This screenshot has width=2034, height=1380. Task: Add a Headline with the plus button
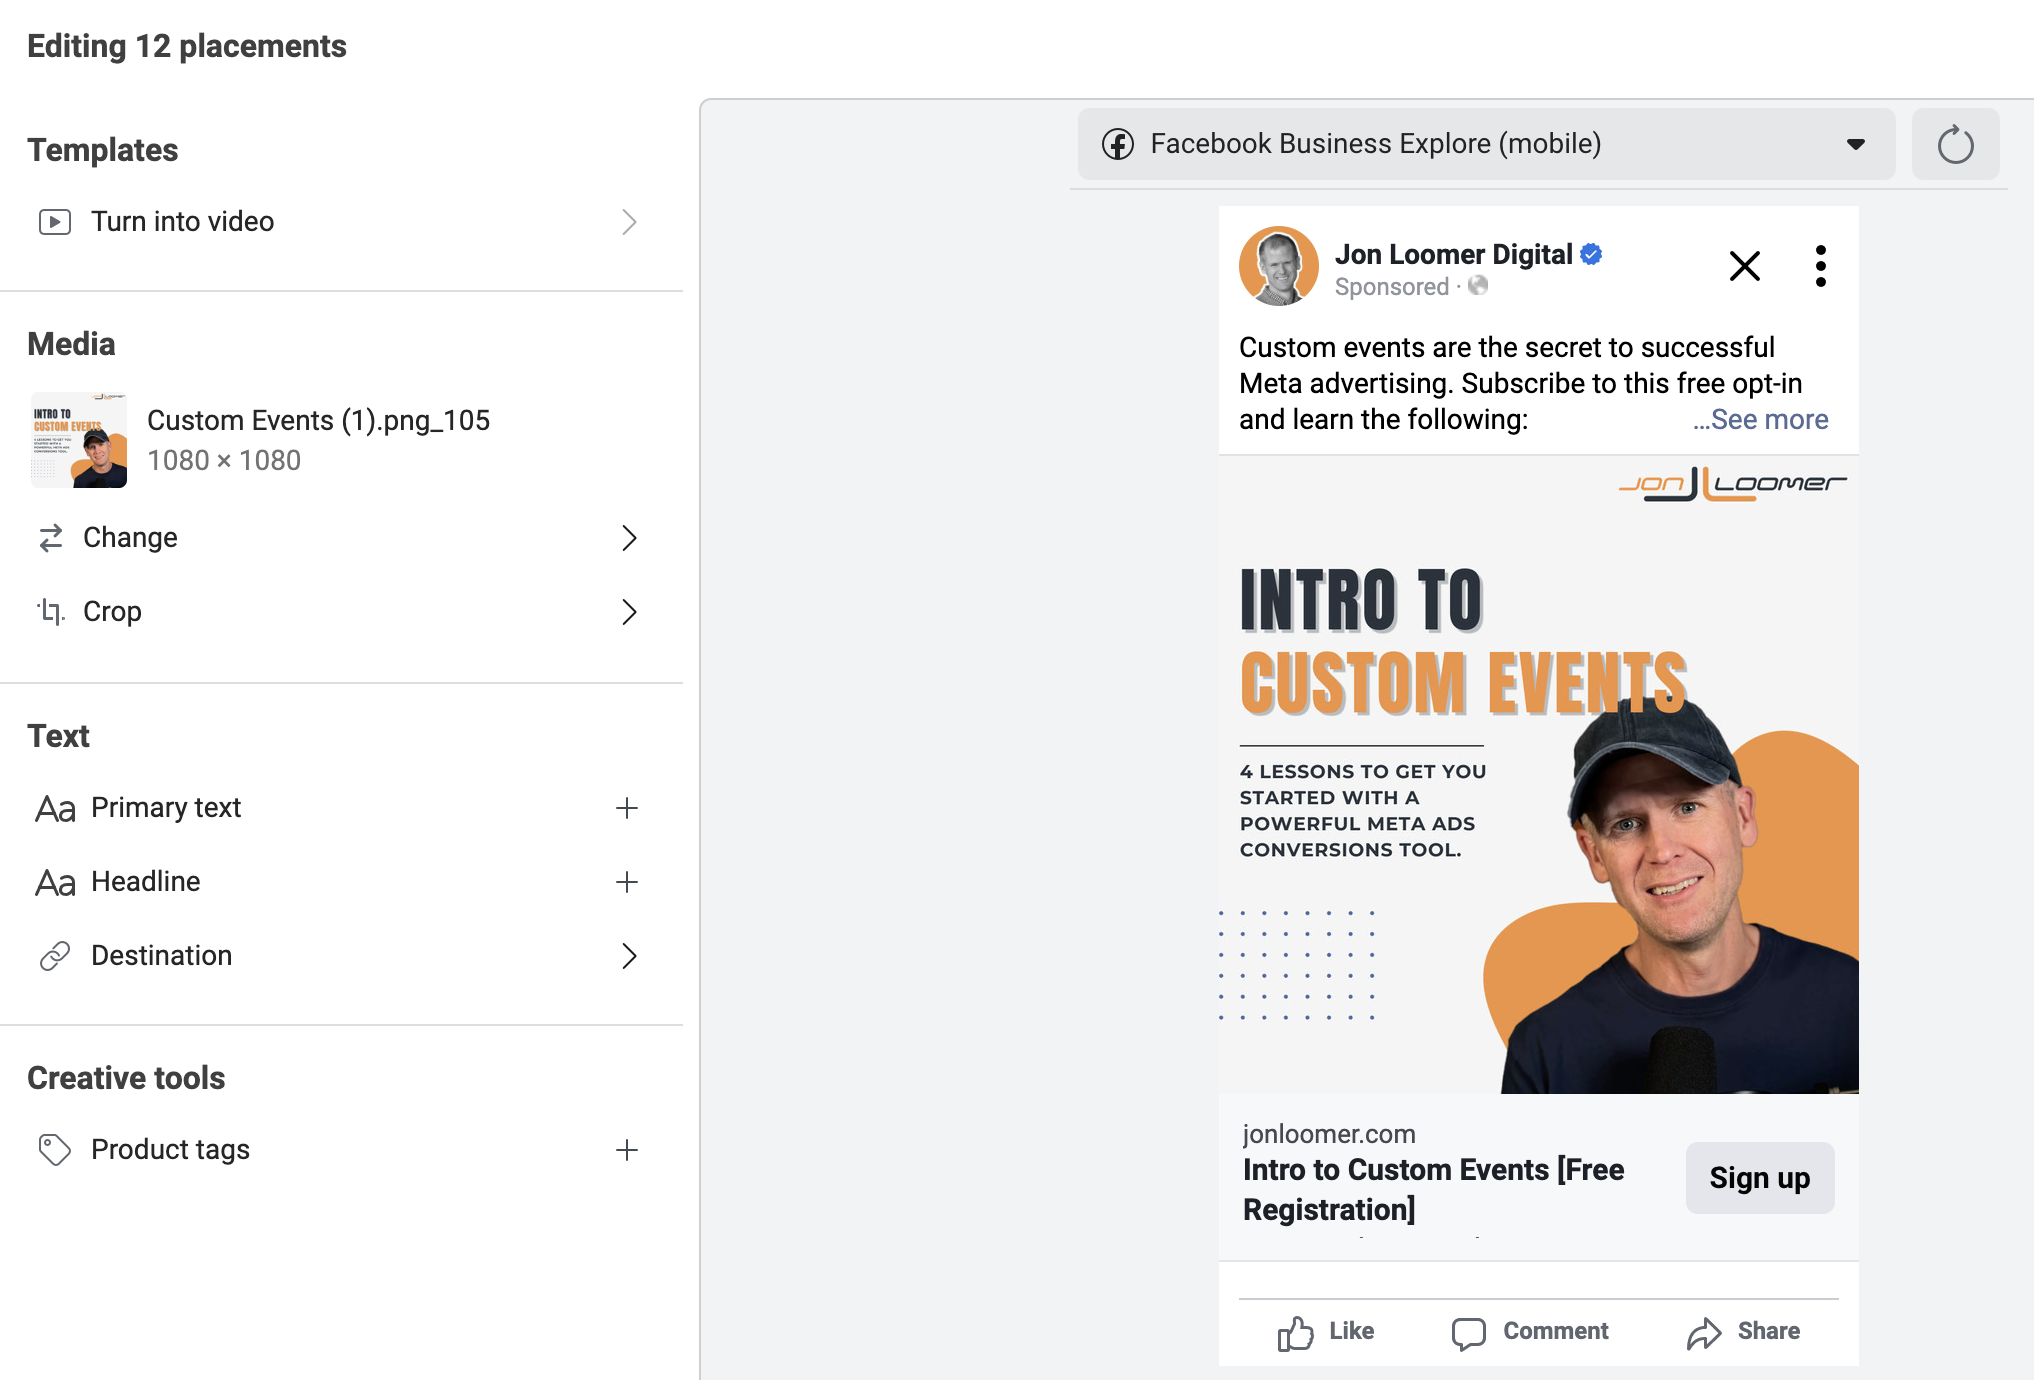click(626, 882)
